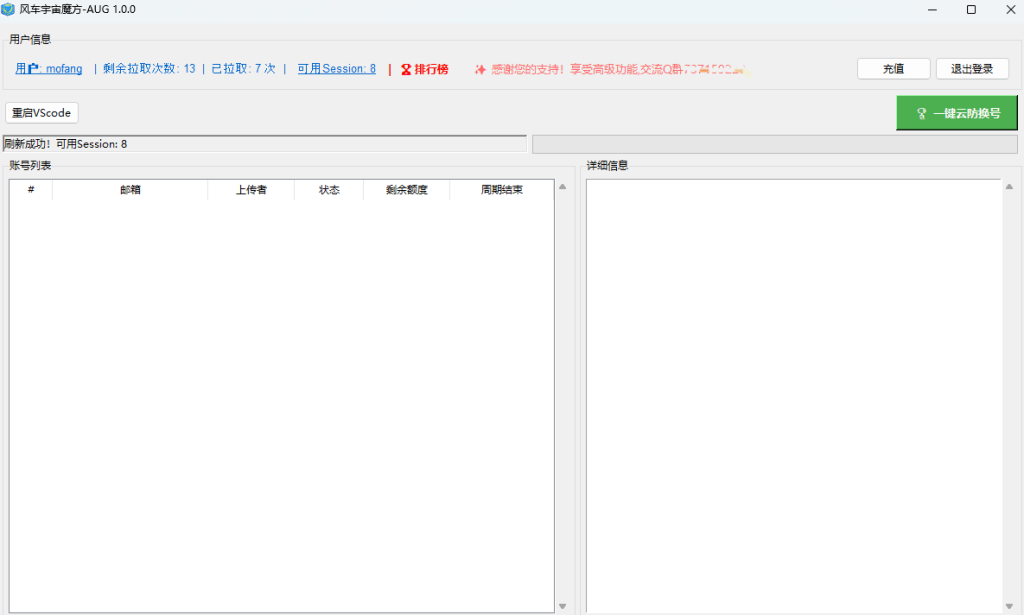Sort by 周期结束 column header
This screenshot has width=1024, height=615.
(501, 190)
